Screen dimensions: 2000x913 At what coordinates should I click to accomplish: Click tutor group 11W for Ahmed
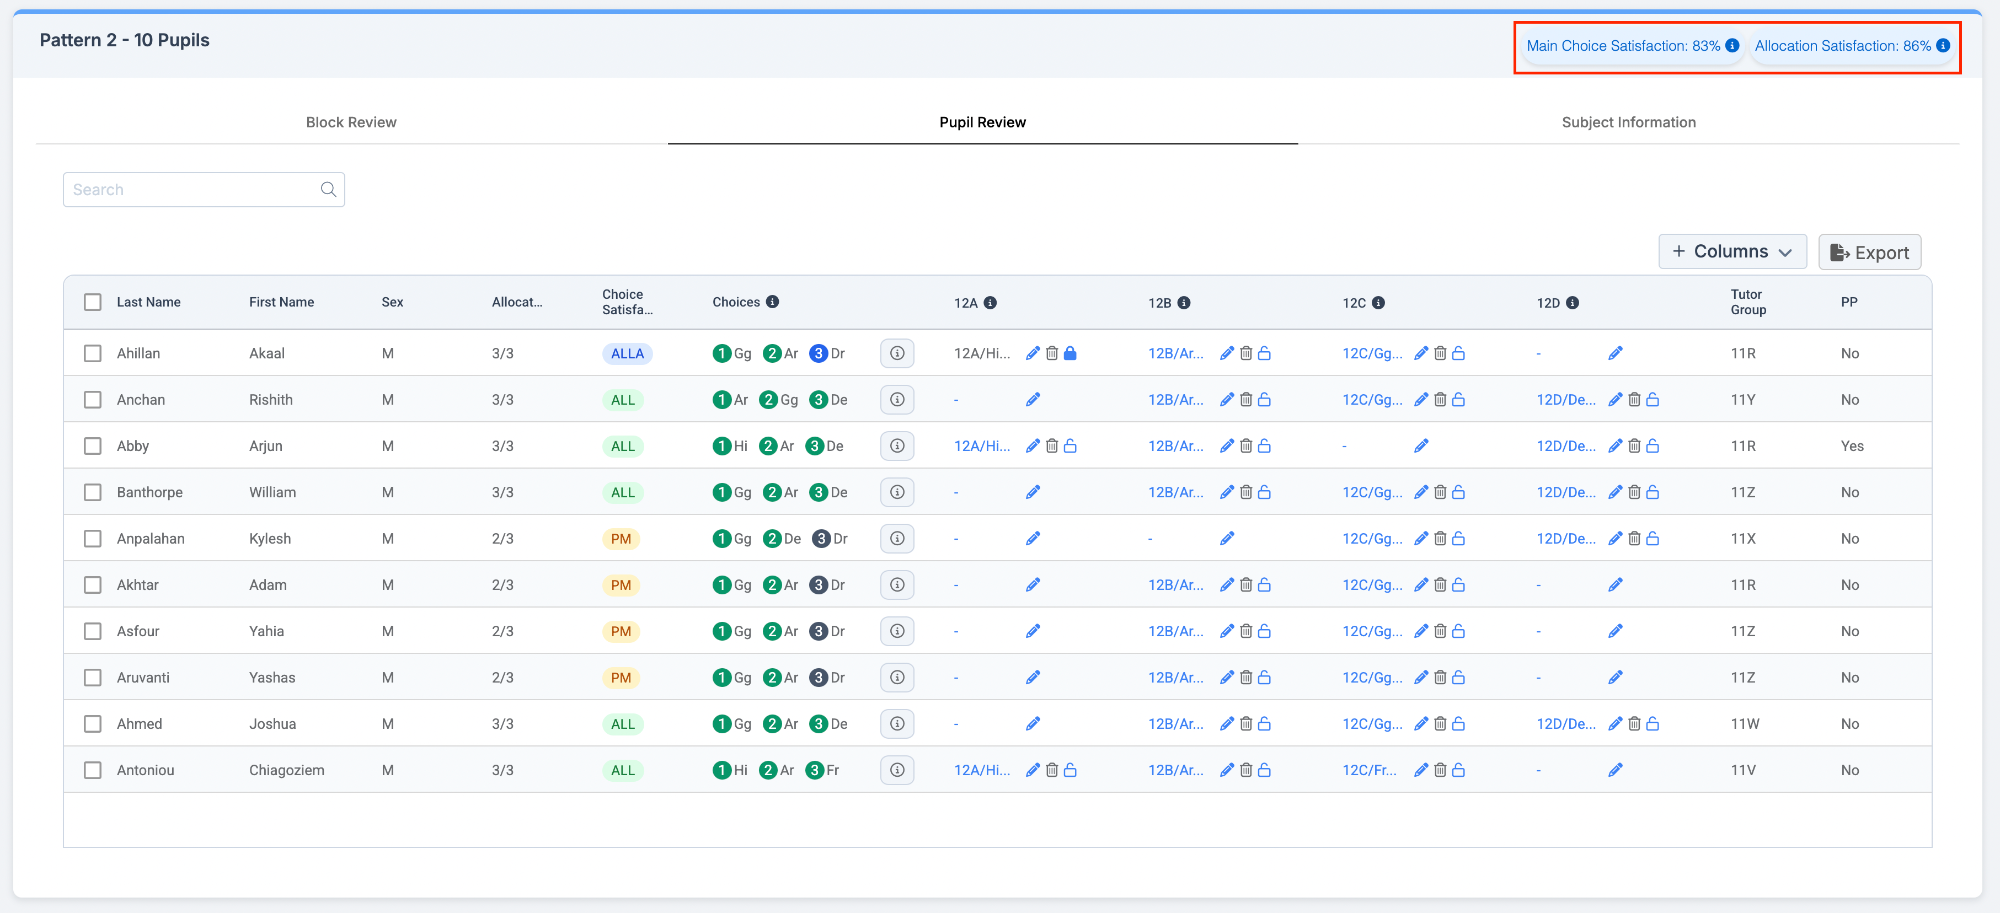coord(1745,724)
